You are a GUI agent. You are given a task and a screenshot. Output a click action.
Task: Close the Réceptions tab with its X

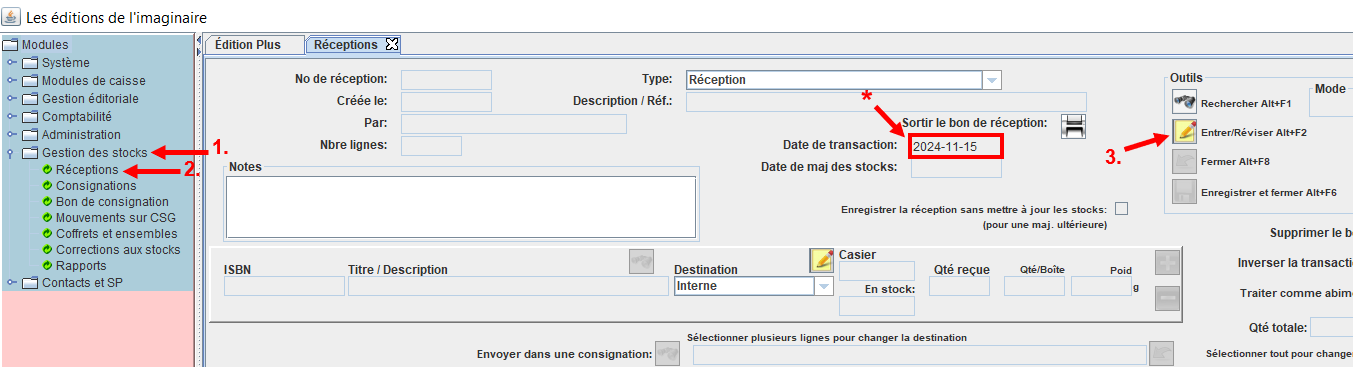(x=392, y=44)
